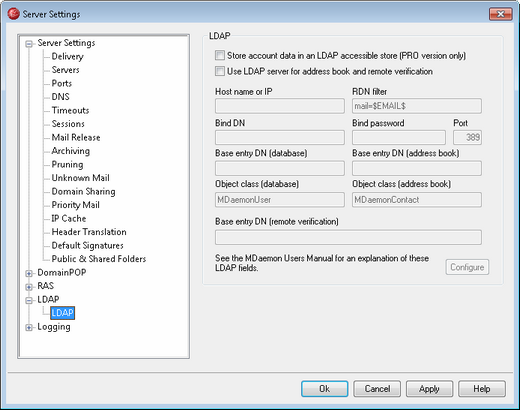Open the Delivery settings page
This screenshot has height=410, width=520.
tap(67, 56)
